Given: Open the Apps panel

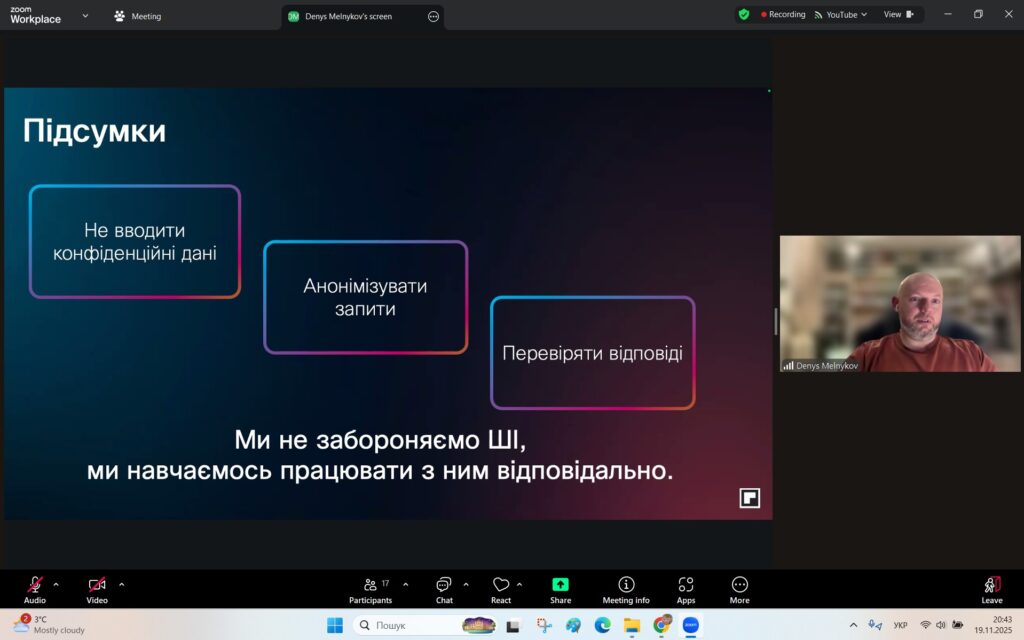Looking at the screenshot, I should click(686, 589).
